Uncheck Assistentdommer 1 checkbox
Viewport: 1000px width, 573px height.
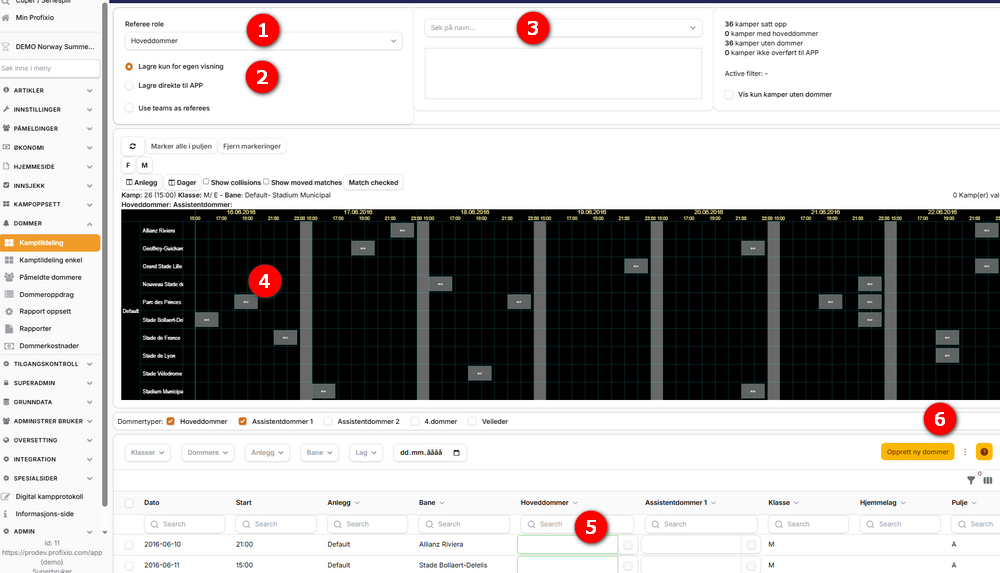(x=242, y=421)
